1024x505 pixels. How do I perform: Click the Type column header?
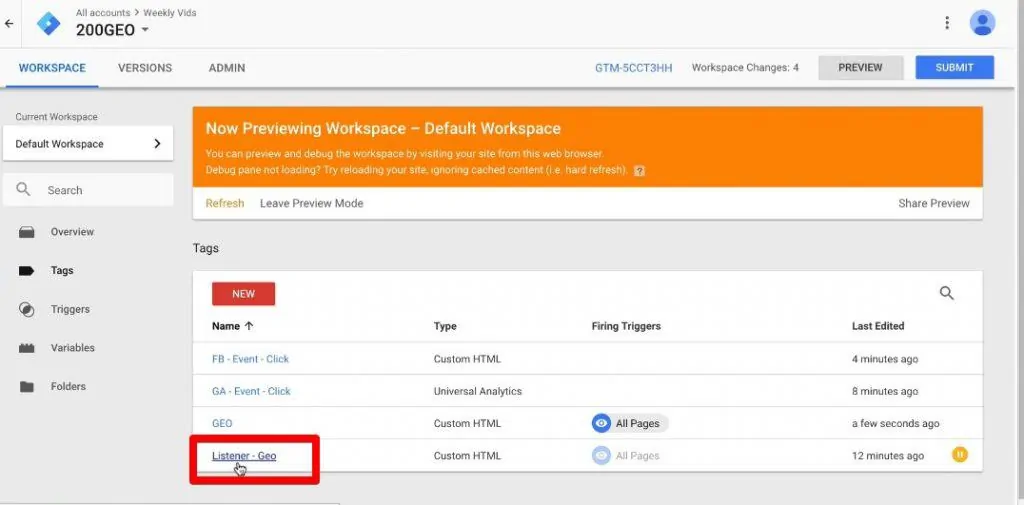pos(445,326)
